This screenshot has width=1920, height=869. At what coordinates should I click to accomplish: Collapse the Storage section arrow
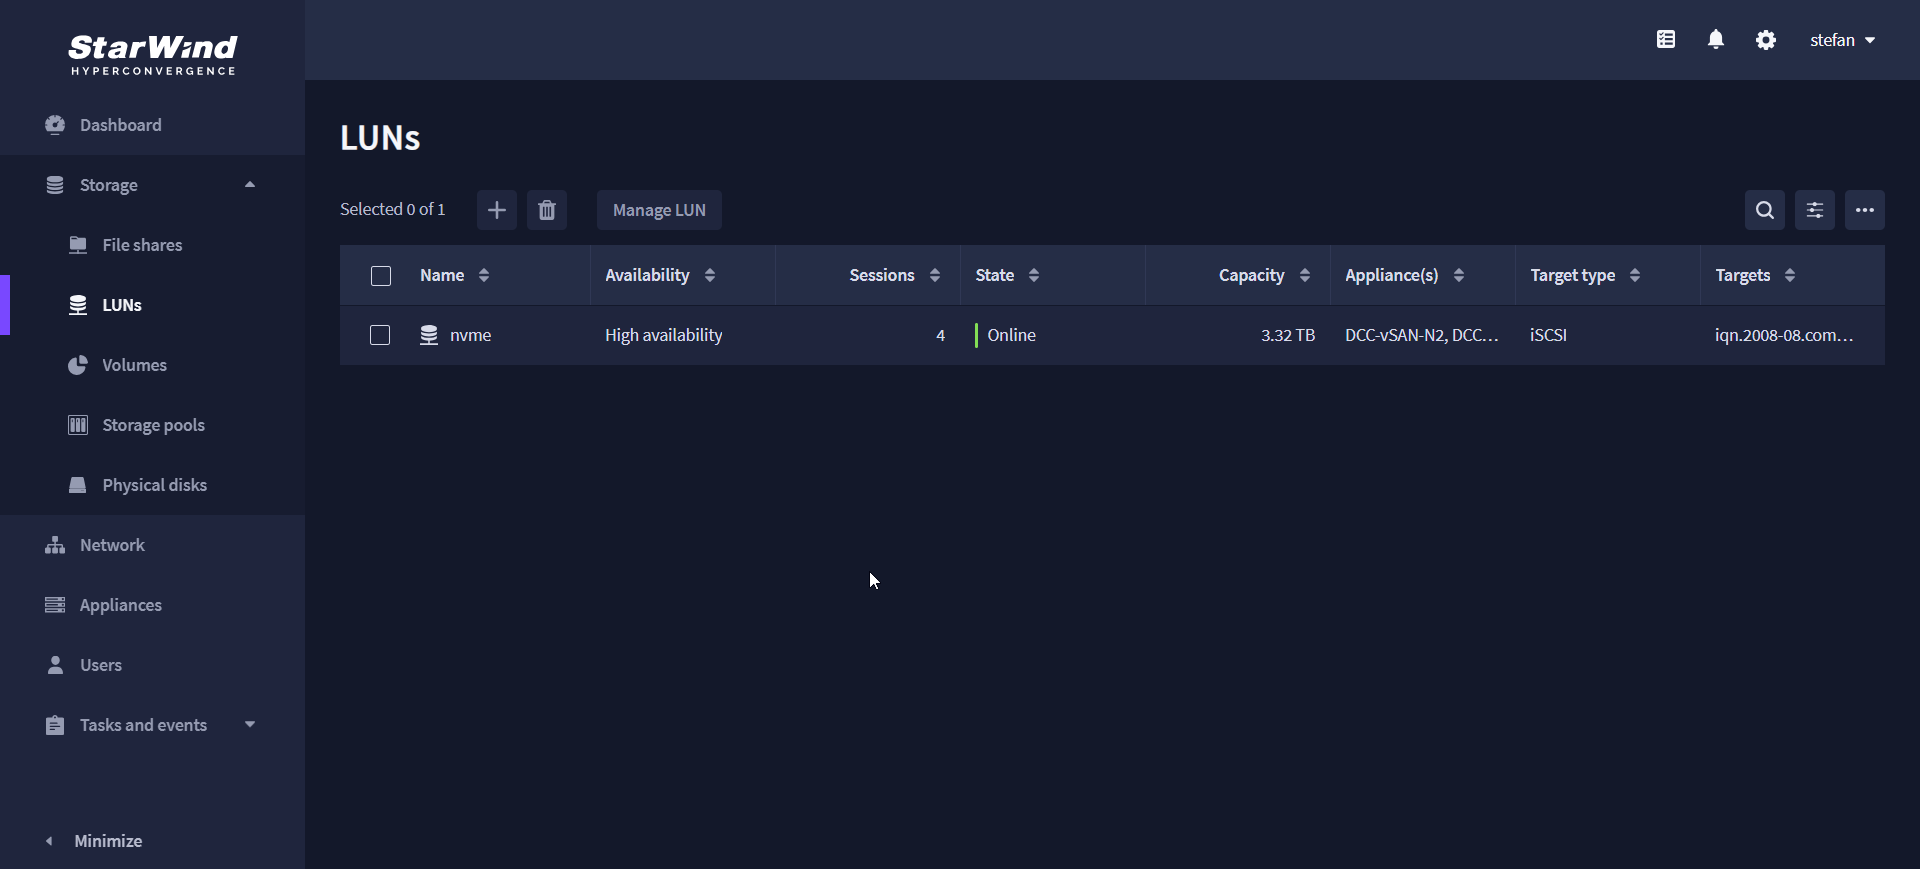(250, 185)
